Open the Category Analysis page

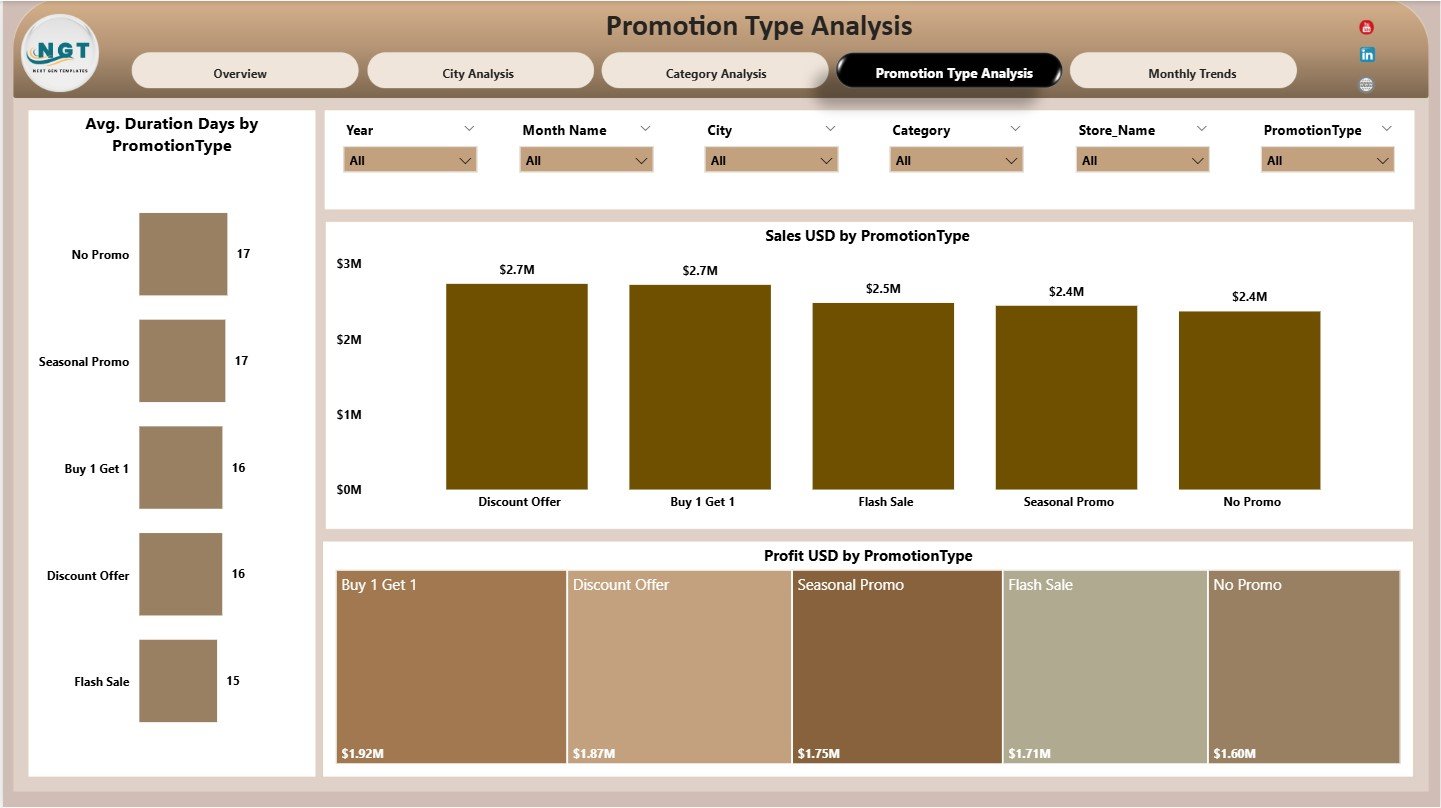[715, 72]
